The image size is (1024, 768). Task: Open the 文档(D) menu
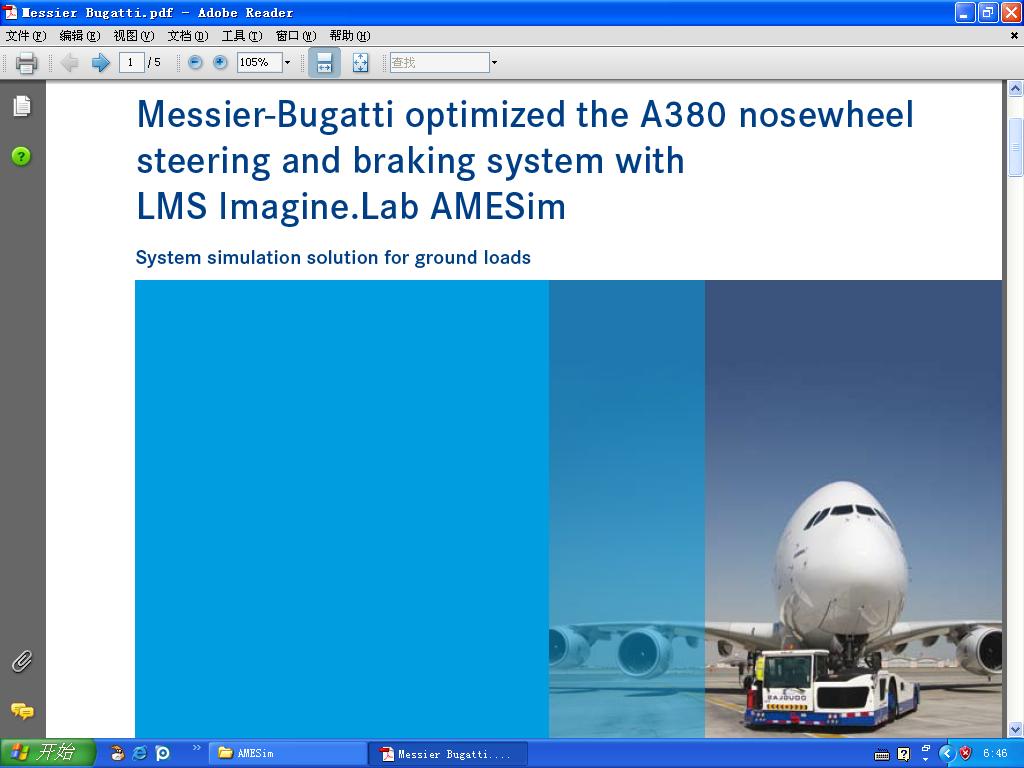click(x=188, y=36)
